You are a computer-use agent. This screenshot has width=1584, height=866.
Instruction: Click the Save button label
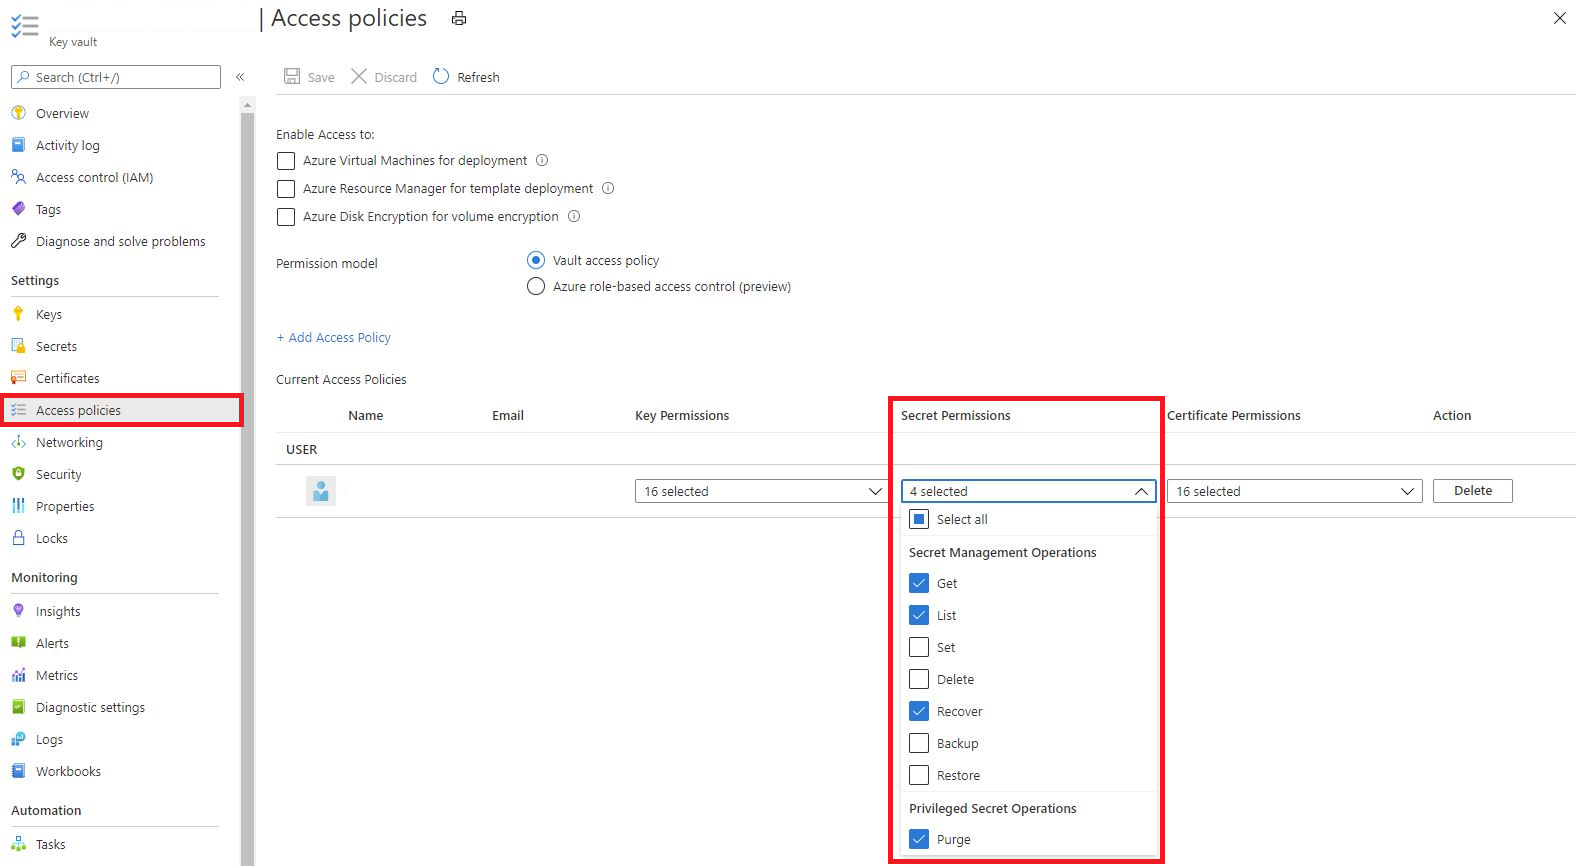pos(321,77)
